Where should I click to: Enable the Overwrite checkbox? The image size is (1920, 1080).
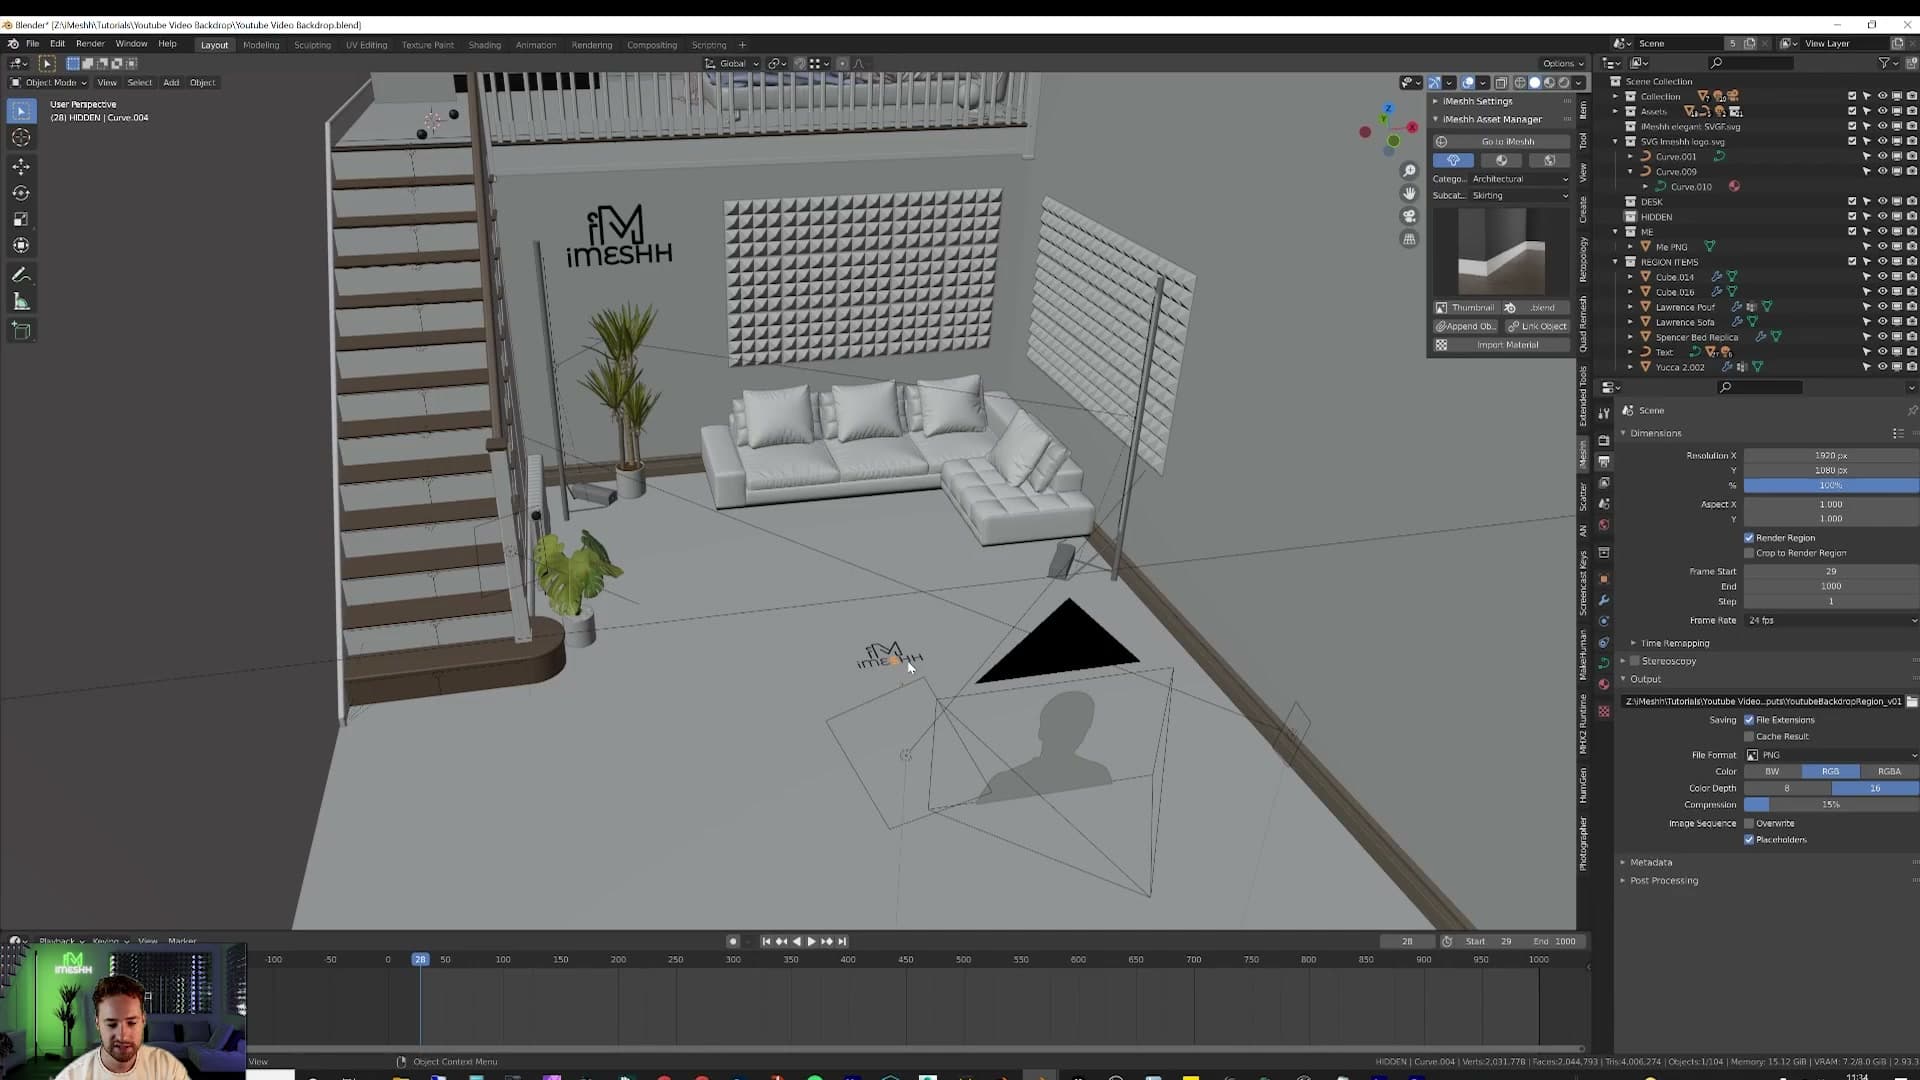coord(1749,824)
